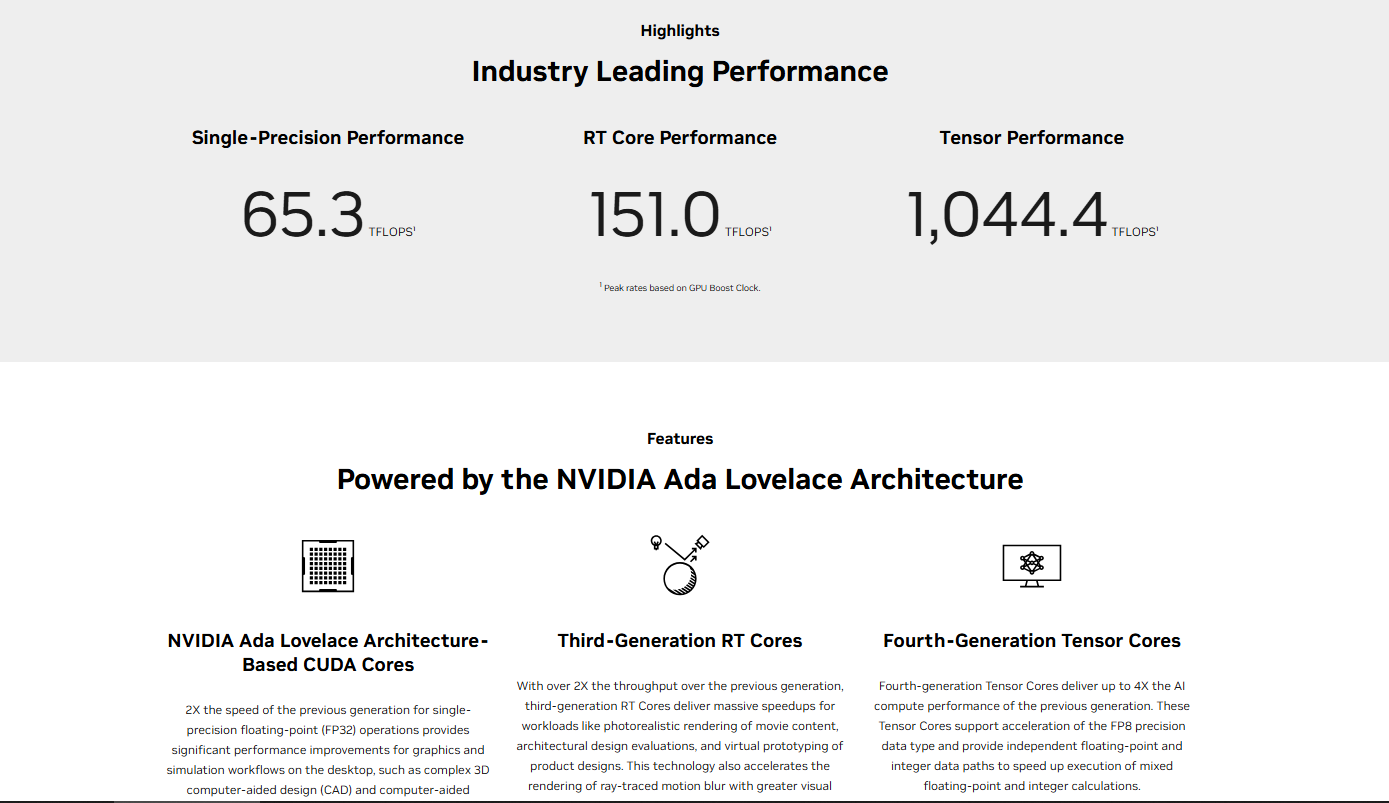Click the Third-Generation RT Cores title

tap(680, 641)
